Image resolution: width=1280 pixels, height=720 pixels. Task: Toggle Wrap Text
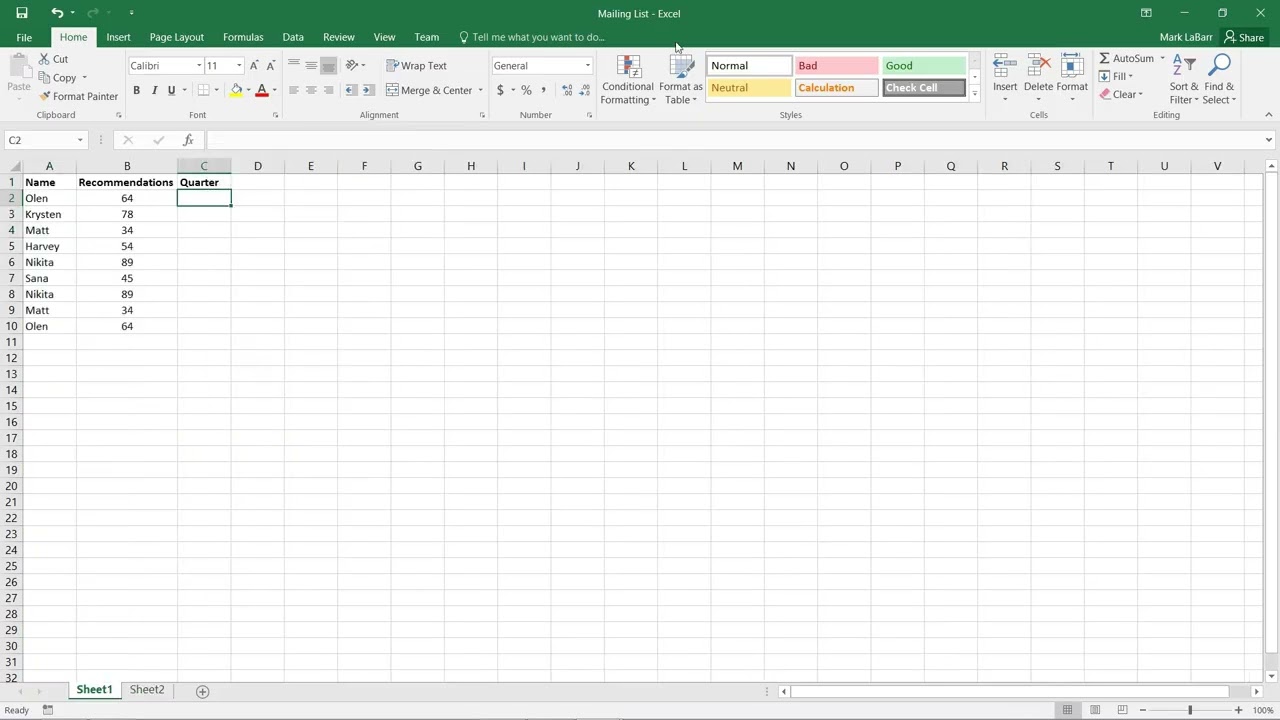pos(417,66)
